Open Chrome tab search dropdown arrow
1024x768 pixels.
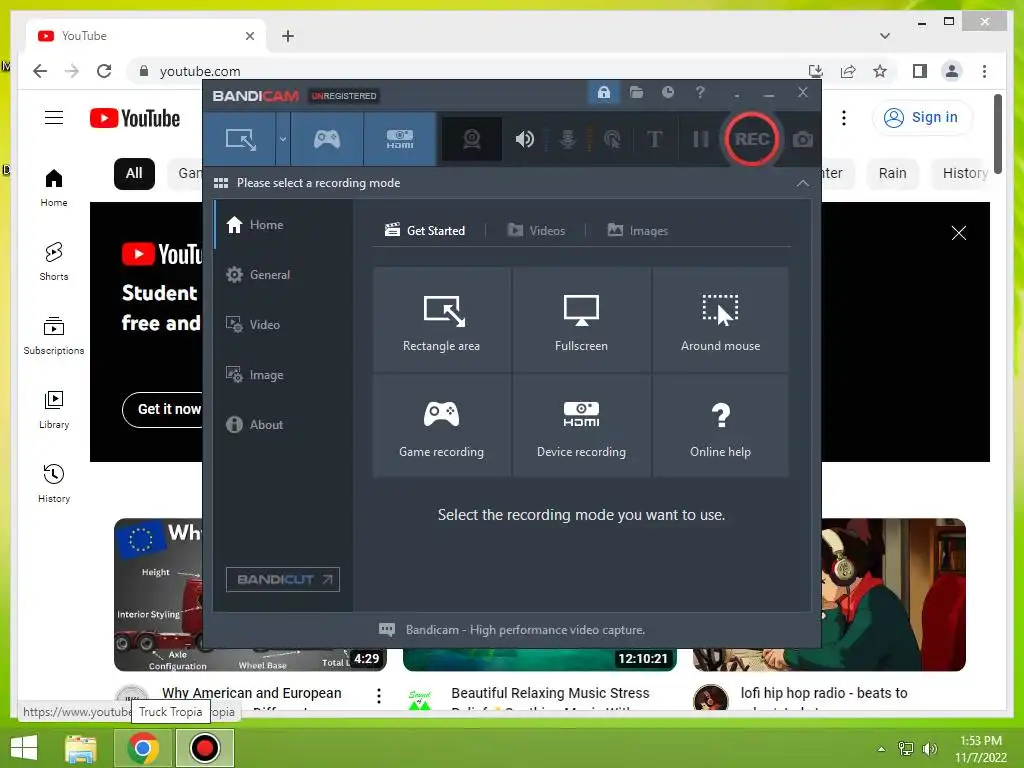point(884,36)
